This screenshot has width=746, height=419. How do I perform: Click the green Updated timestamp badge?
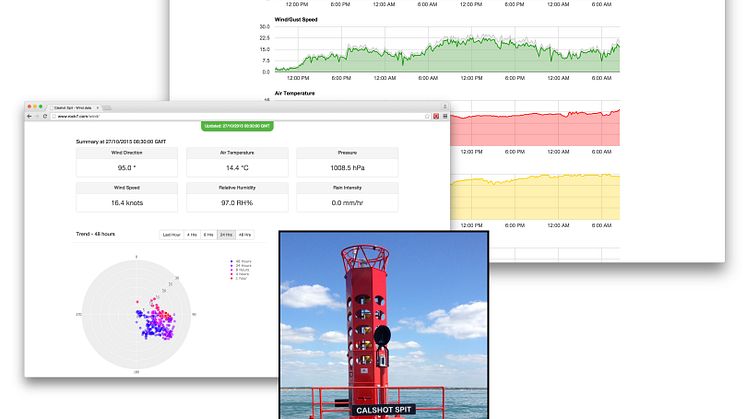click(237, 126)
